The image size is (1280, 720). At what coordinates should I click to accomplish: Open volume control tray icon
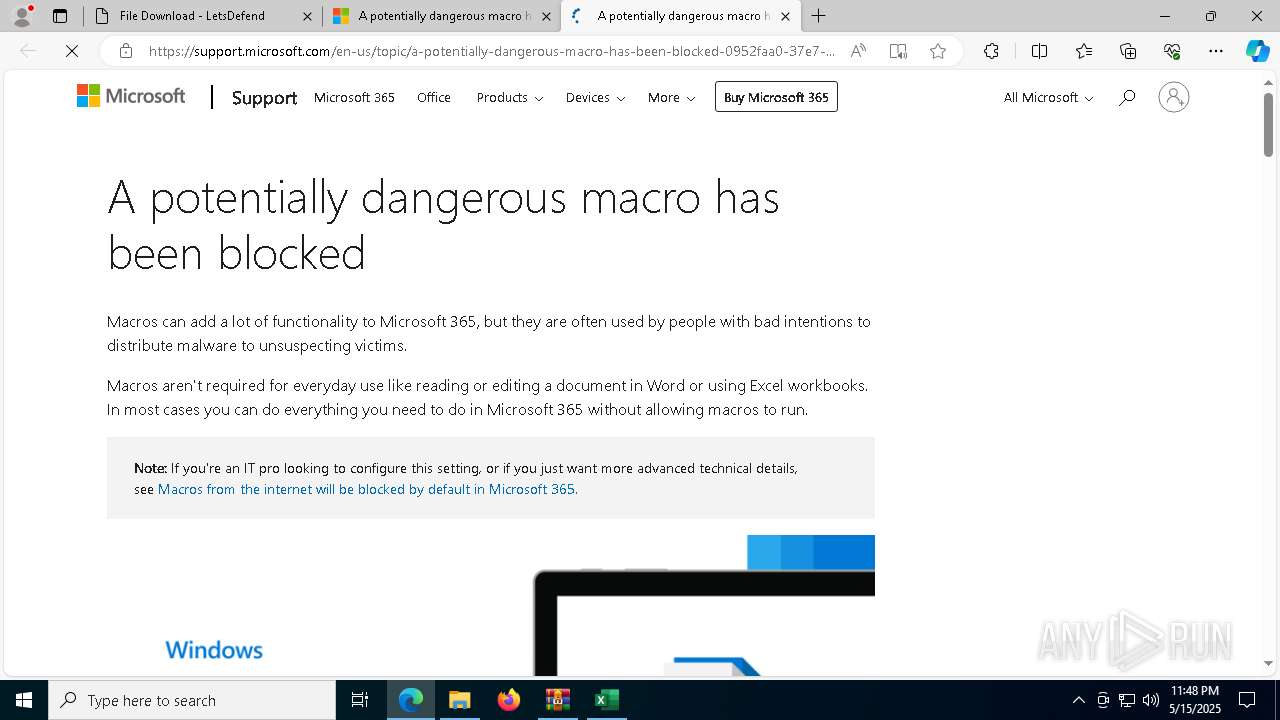(x=1151, y=700)
